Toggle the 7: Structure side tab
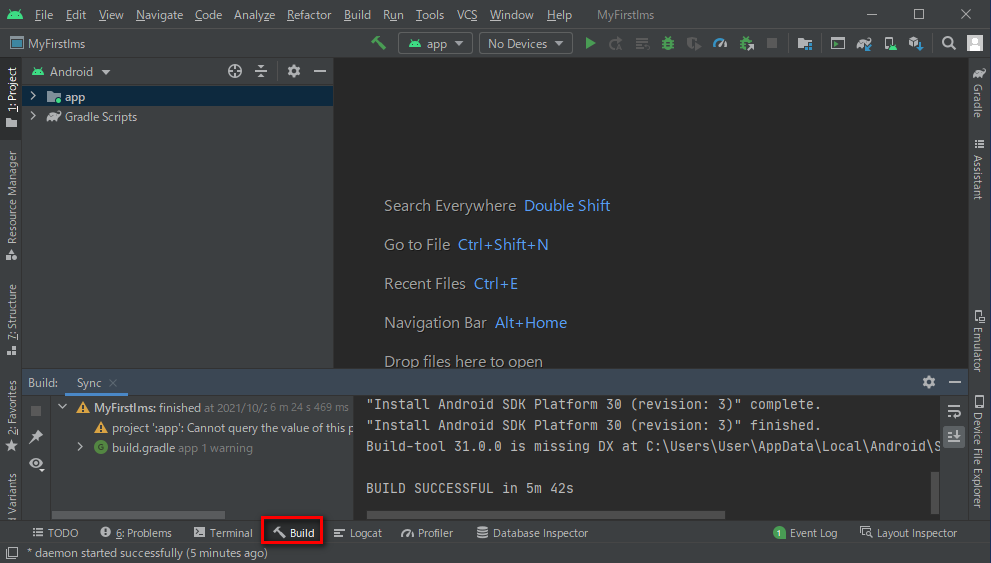Screen dimensions: 991x563 [x=11, y=320]
